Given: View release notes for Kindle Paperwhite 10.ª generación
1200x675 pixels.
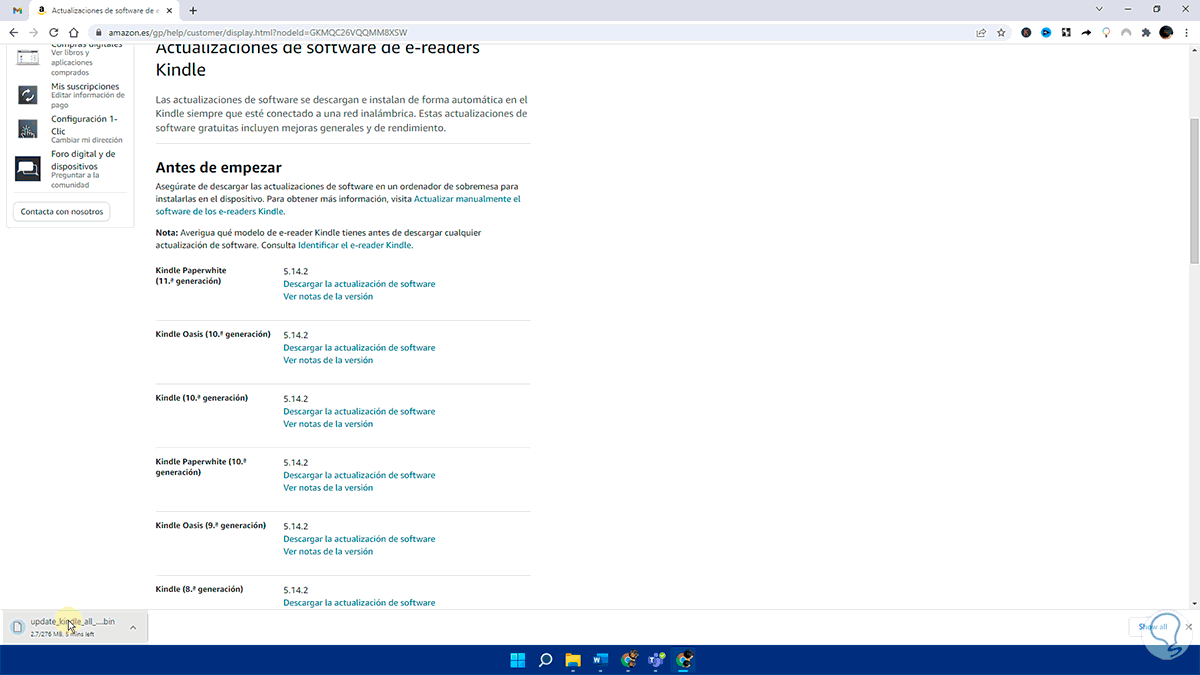Looking at the screenshot, I should pos(328,488).
